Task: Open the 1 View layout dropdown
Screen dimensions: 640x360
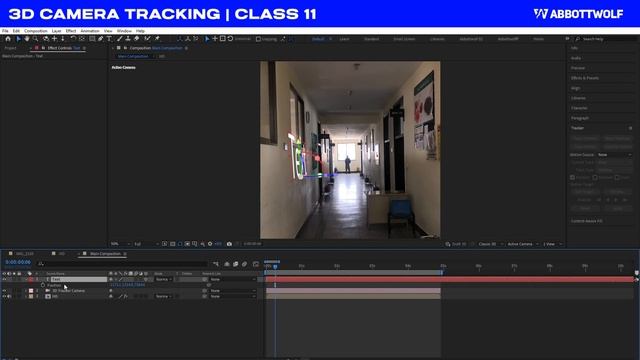Action: click(553, 244)
